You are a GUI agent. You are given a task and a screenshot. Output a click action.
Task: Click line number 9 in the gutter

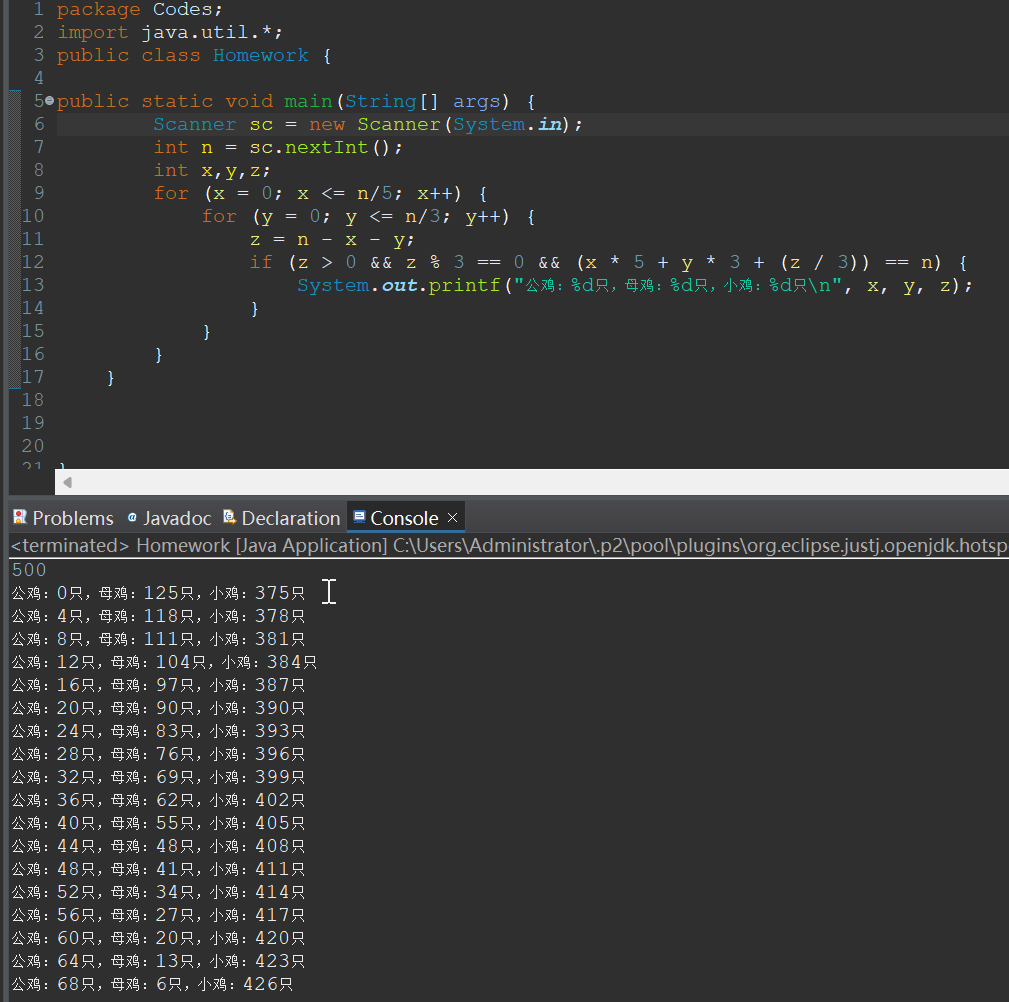[38, 193]
